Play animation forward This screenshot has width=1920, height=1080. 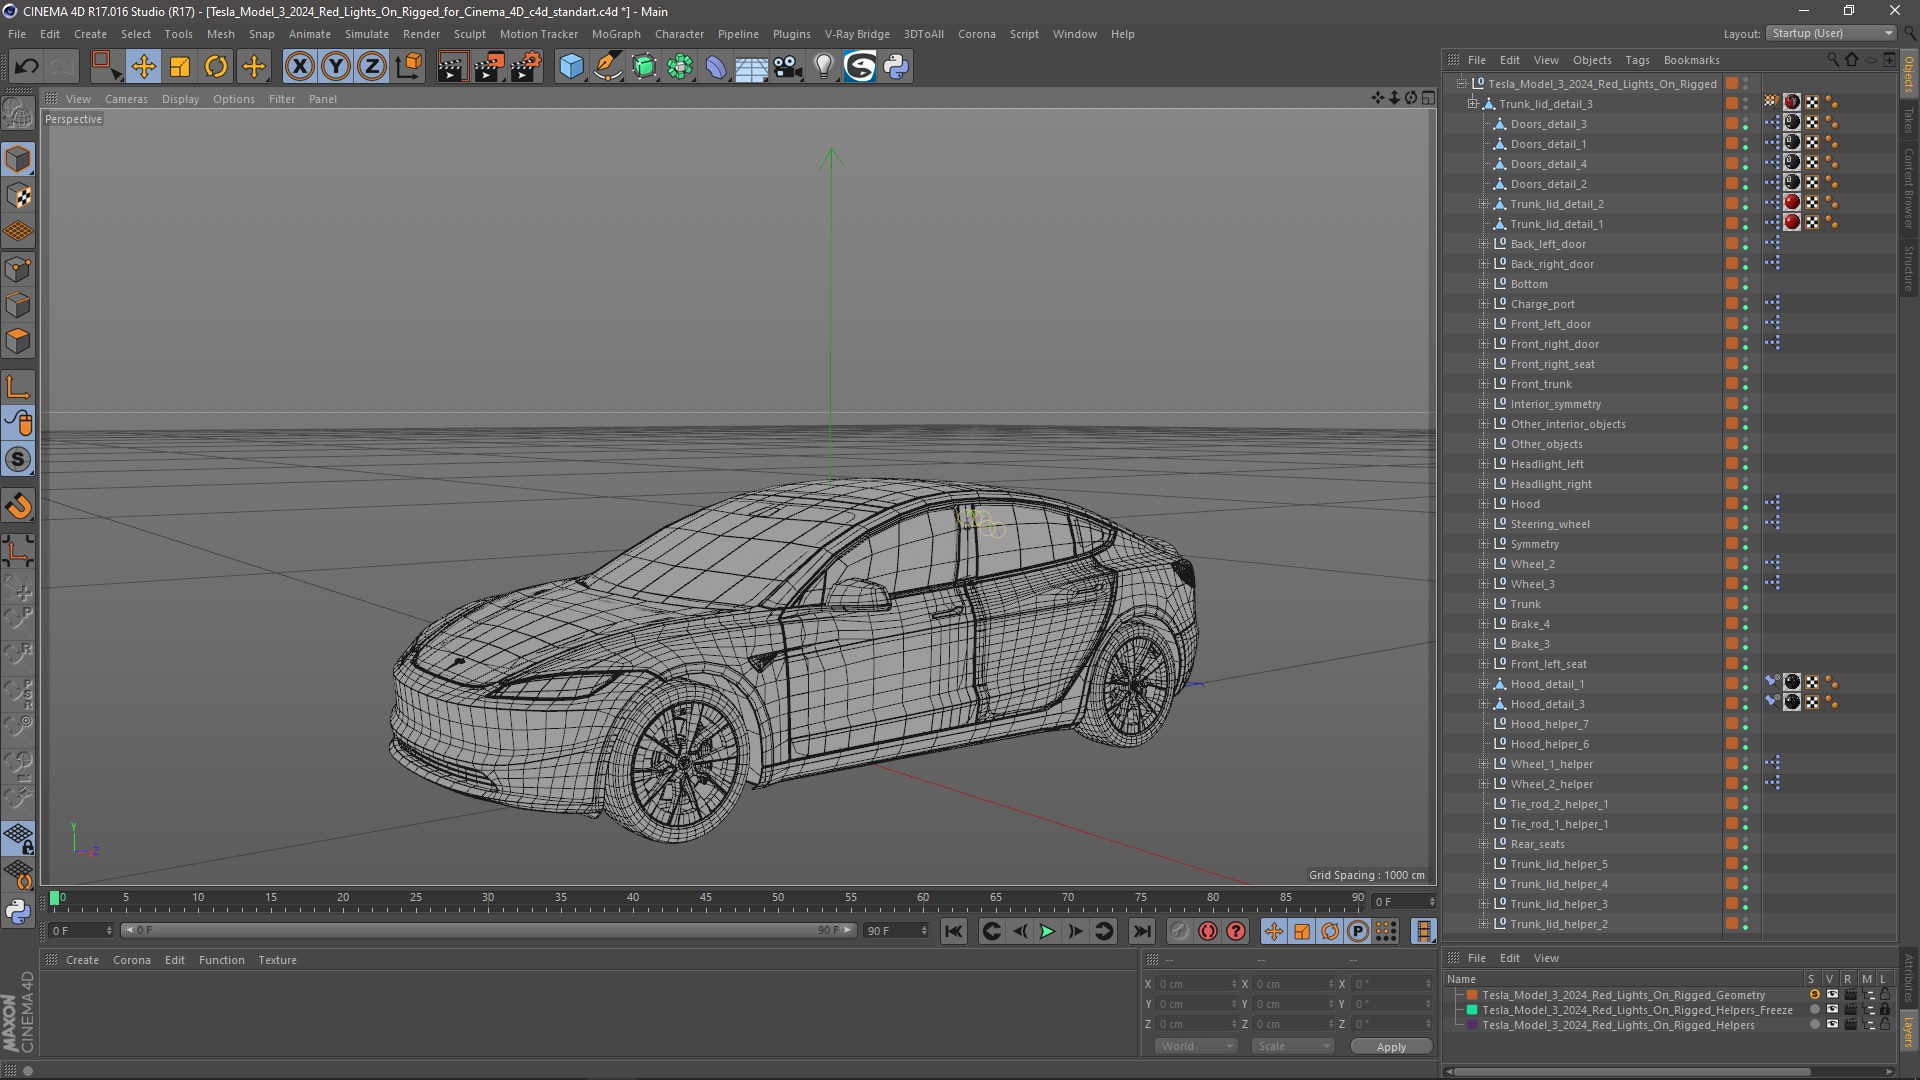pyautogui.click(x=1047, y=931)
